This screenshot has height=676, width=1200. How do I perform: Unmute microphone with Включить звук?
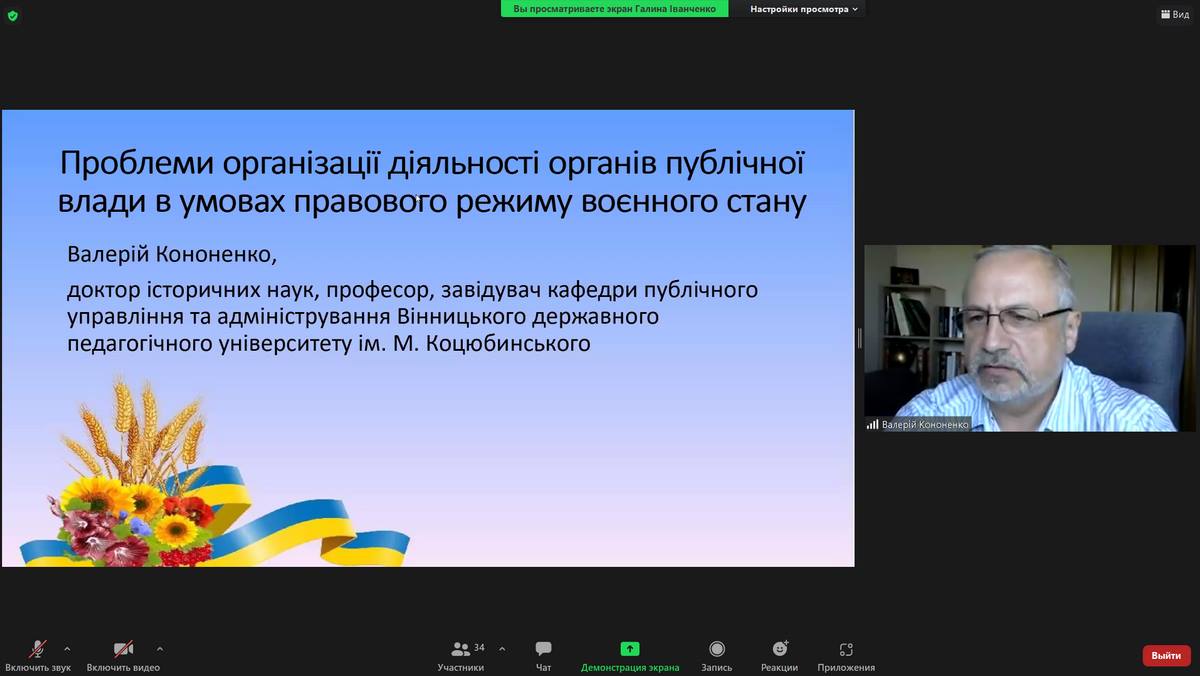coord(38,654)
